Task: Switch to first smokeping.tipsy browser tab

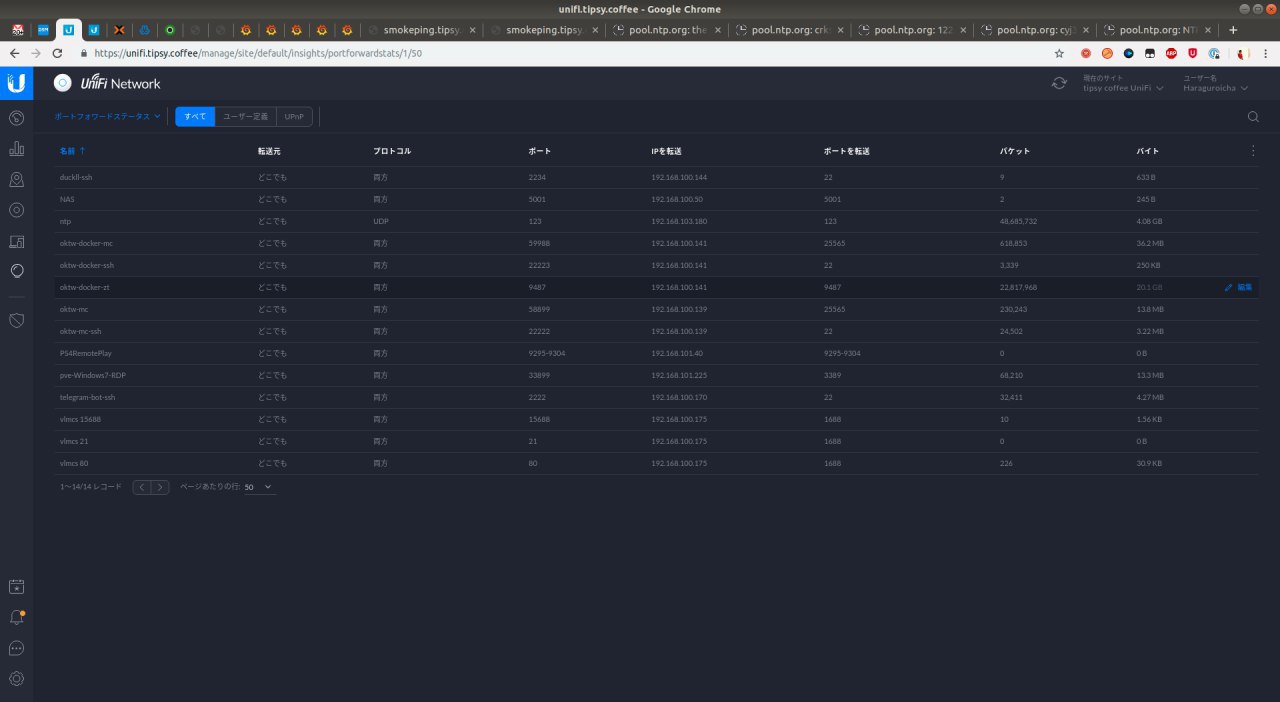Action: 421,30
